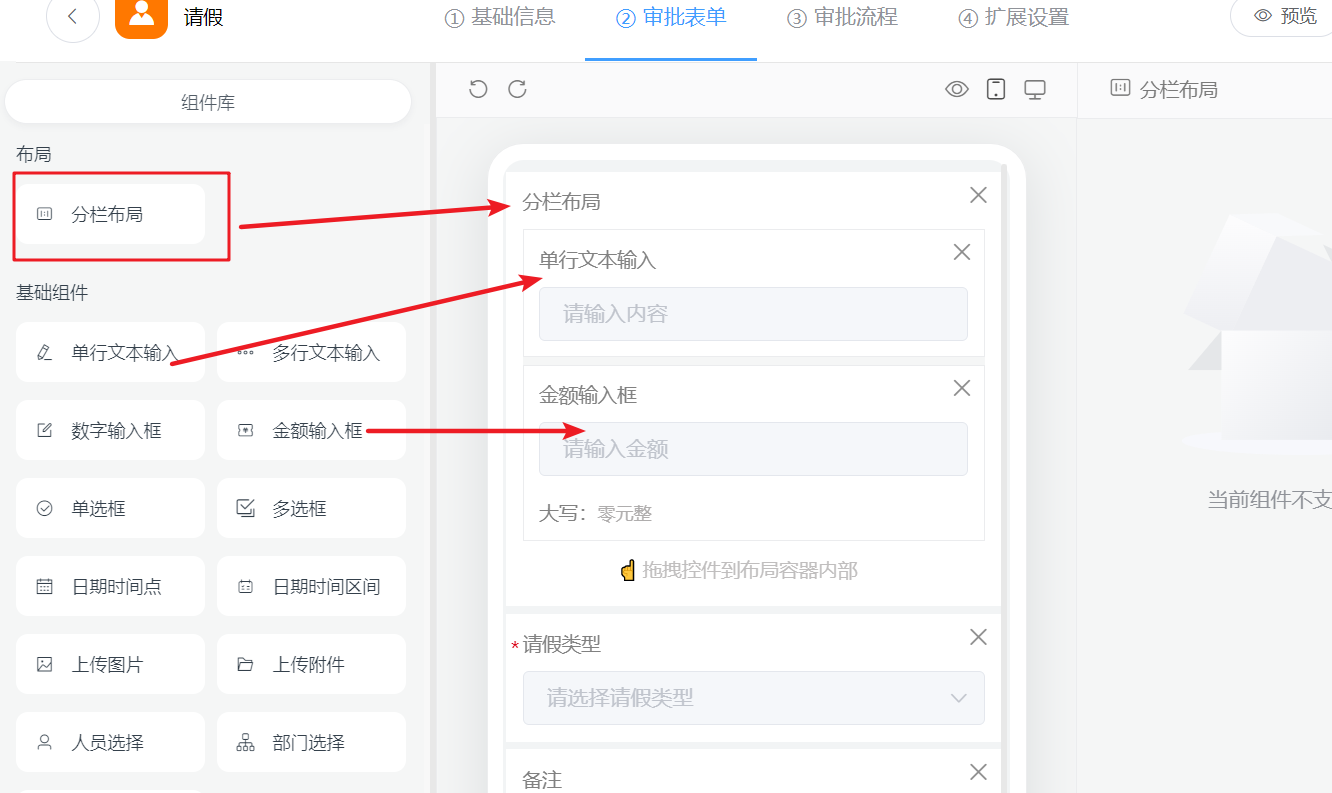Select the 单选框 component
This screenshot has height=793, width=1332.
click(110, 508)
